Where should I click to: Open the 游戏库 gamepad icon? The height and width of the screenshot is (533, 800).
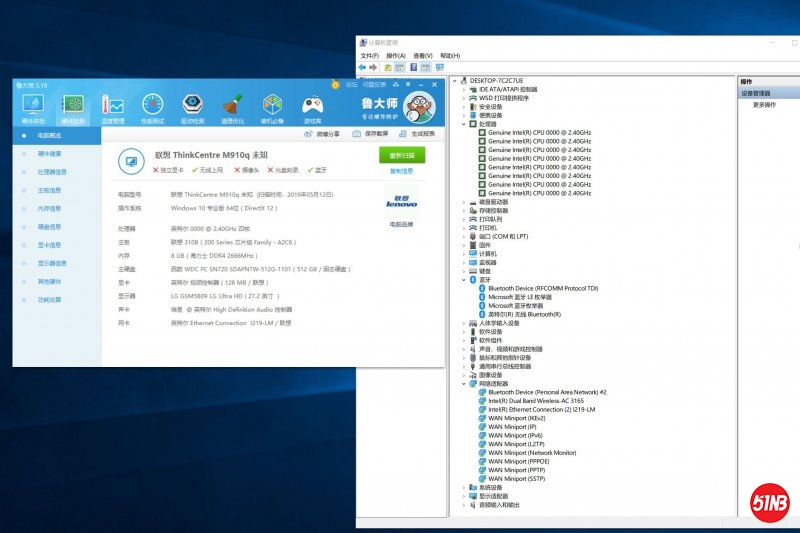point(313,107)
